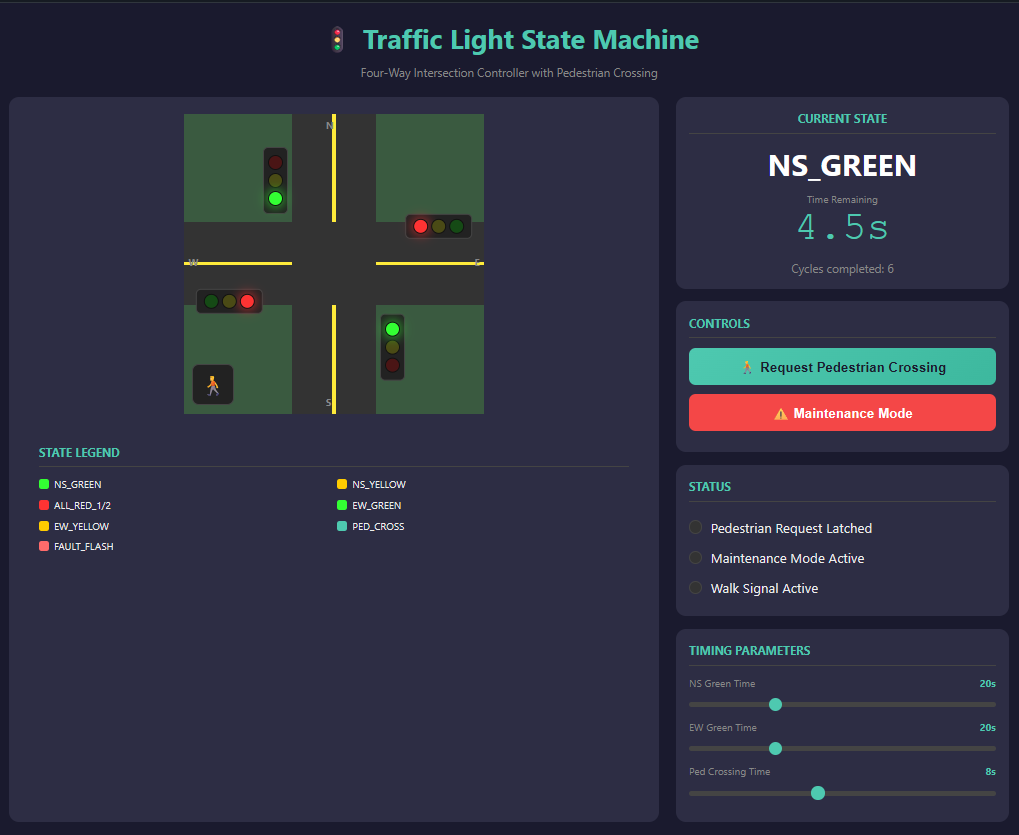Click the FAULT_FLASH legend color swatch
1019x835 pixels.
coord(44,547)
